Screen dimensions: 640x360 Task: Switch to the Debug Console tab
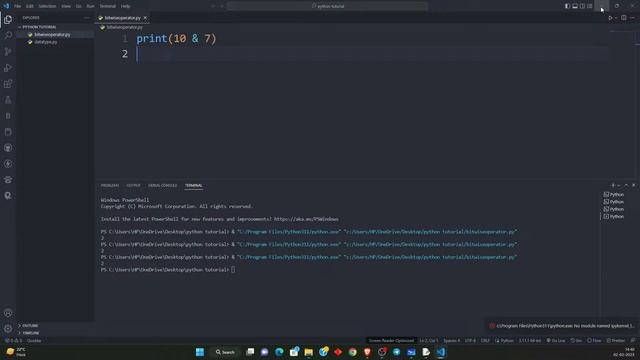162,185
